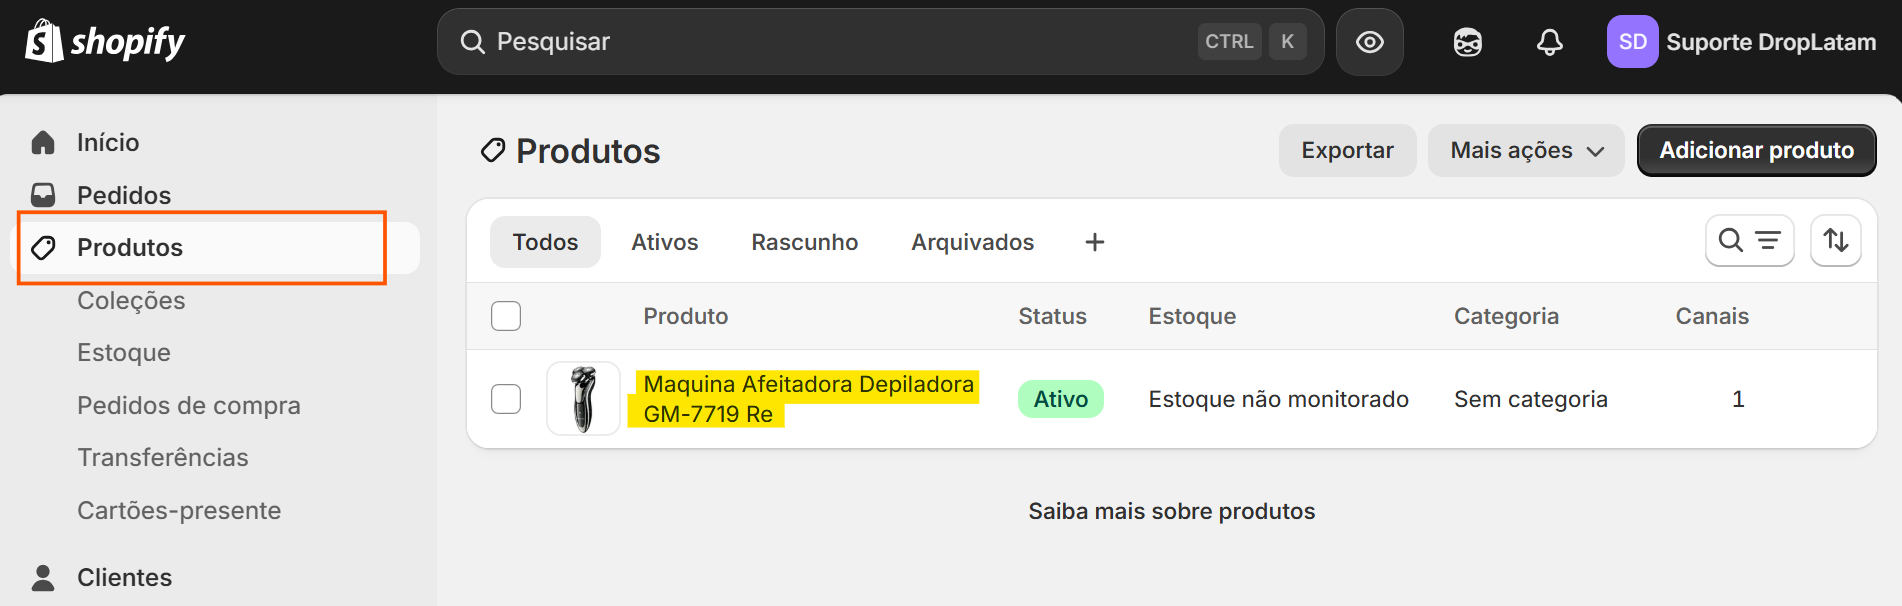The height and width of the screenshot is (606, 1902).
Task: Click the Exportar button
Action: [1347, 151]
